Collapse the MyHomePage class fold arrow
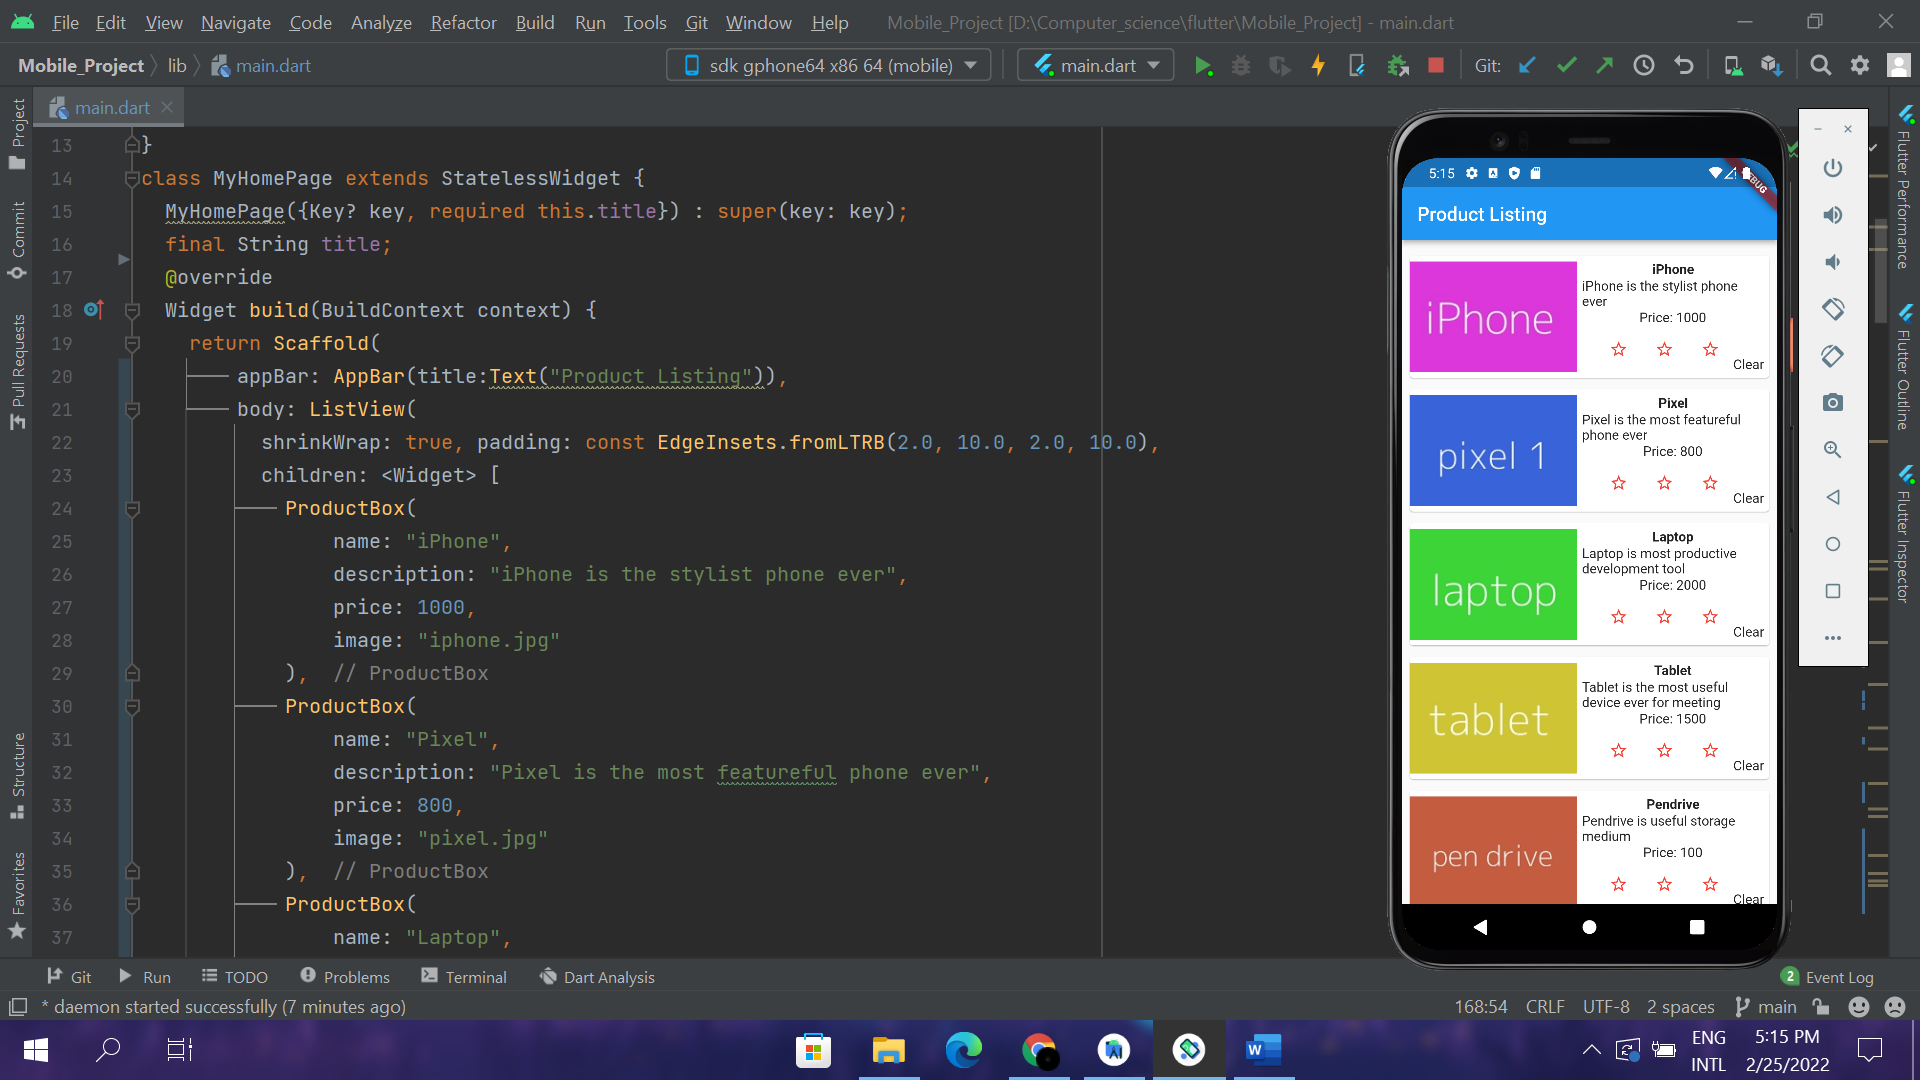This screenshot has height=1080, width=1920. tap(132, 178)
